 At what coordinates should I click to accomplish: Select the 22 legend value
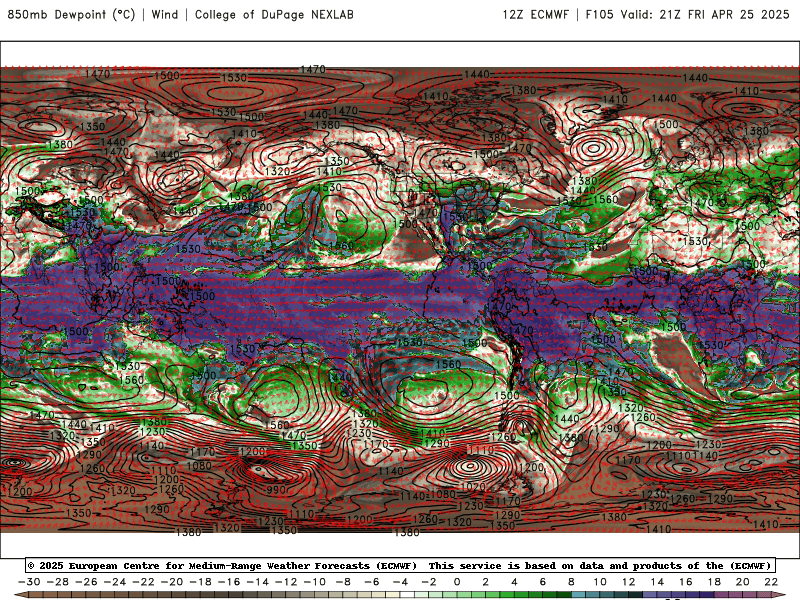click(x=771, y=582)
